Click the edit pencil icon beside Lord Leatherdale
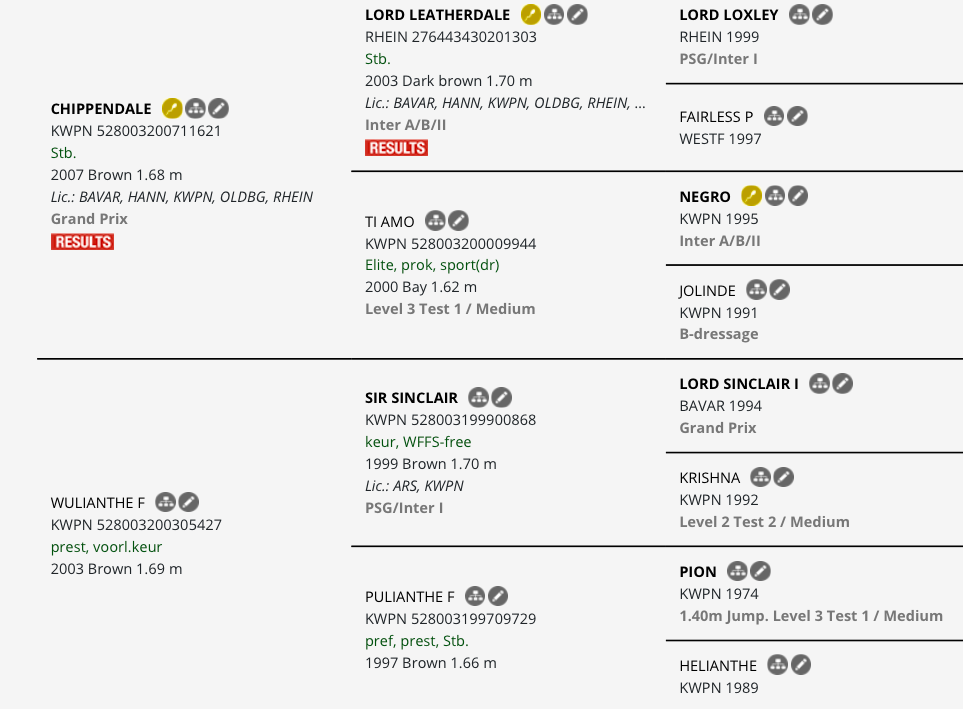Viewport: 963px width, 709px height. click(x=577, y=15)
